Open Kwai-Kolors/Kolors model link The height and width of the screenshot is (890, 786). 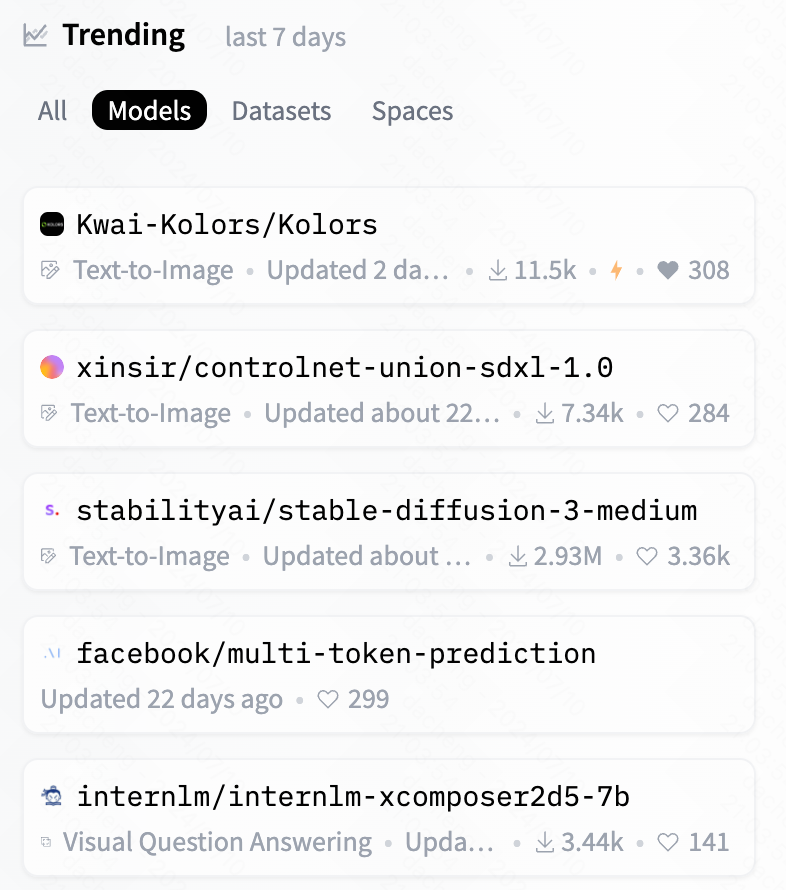(227, 225)
